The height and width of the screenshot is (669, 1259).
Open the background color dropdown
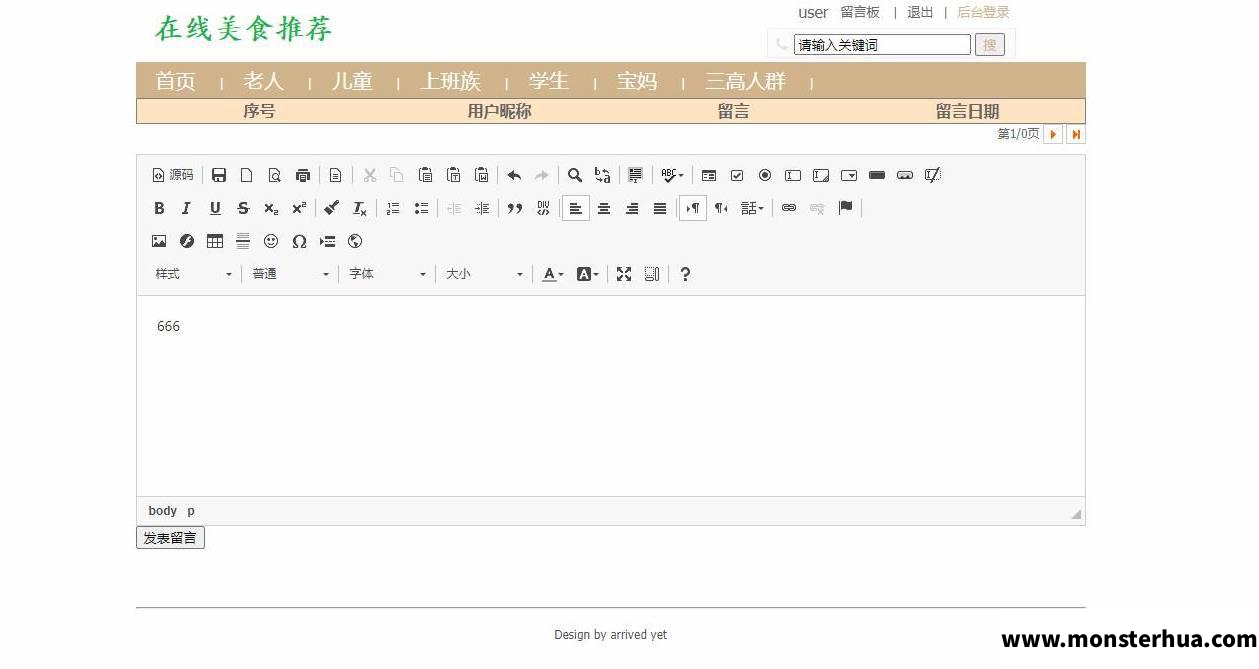click(587, 274)
